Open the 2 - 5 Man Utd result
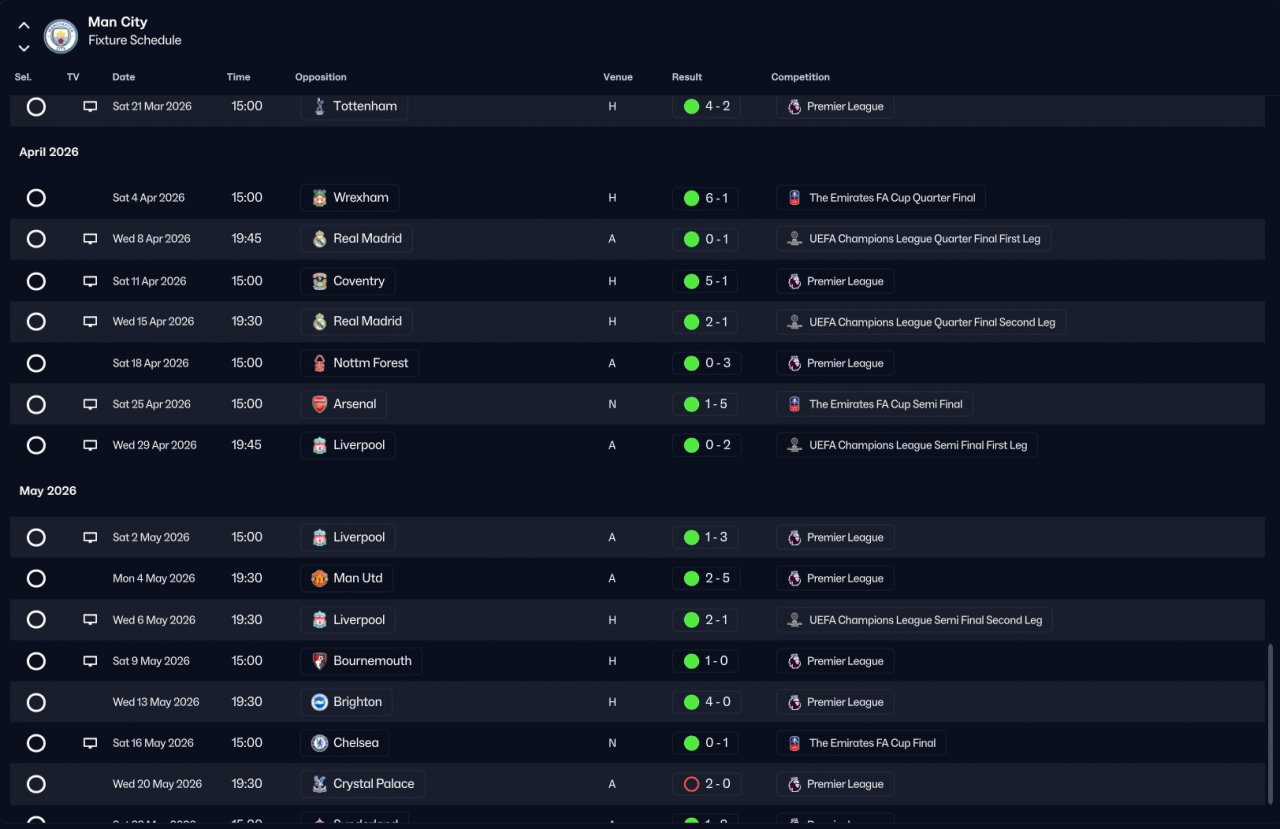Viewport: 1280px width, 829px height. [x=706, y=578]
